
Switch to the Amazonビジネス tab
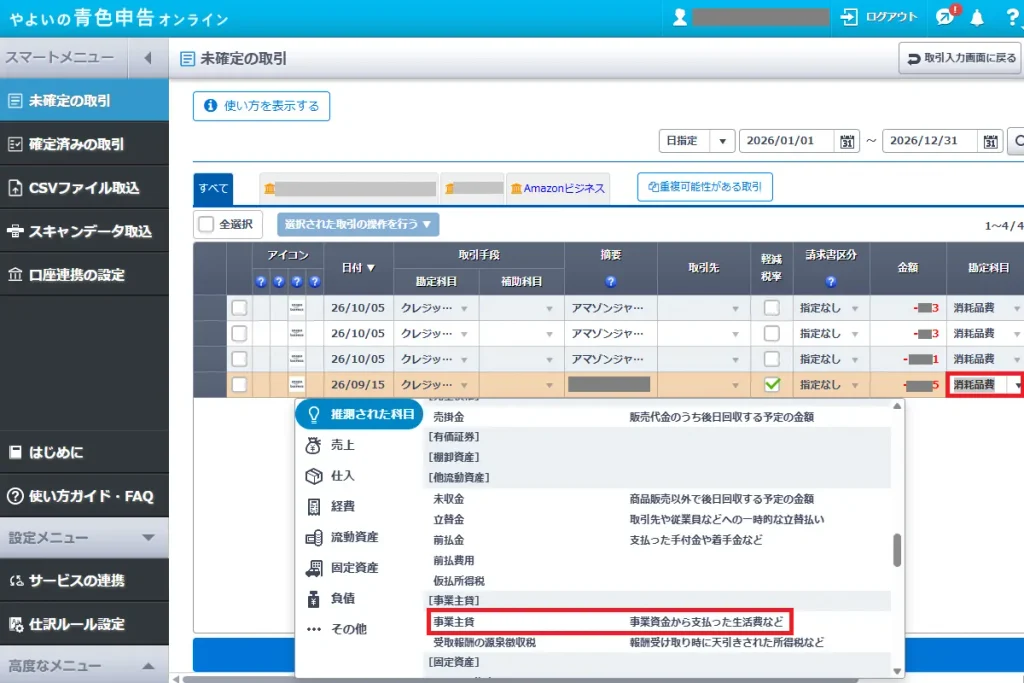pyautogui.click(x=558, y=189)
